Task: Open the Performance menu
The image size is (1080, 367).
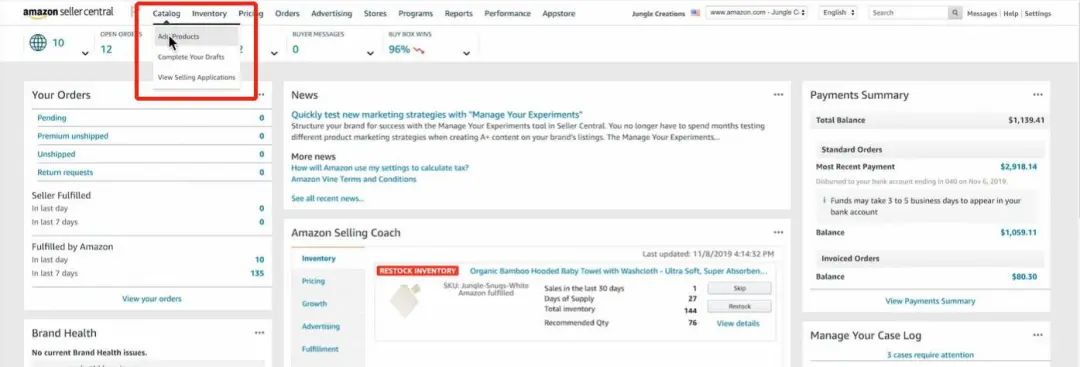Action: pos(508,14)
